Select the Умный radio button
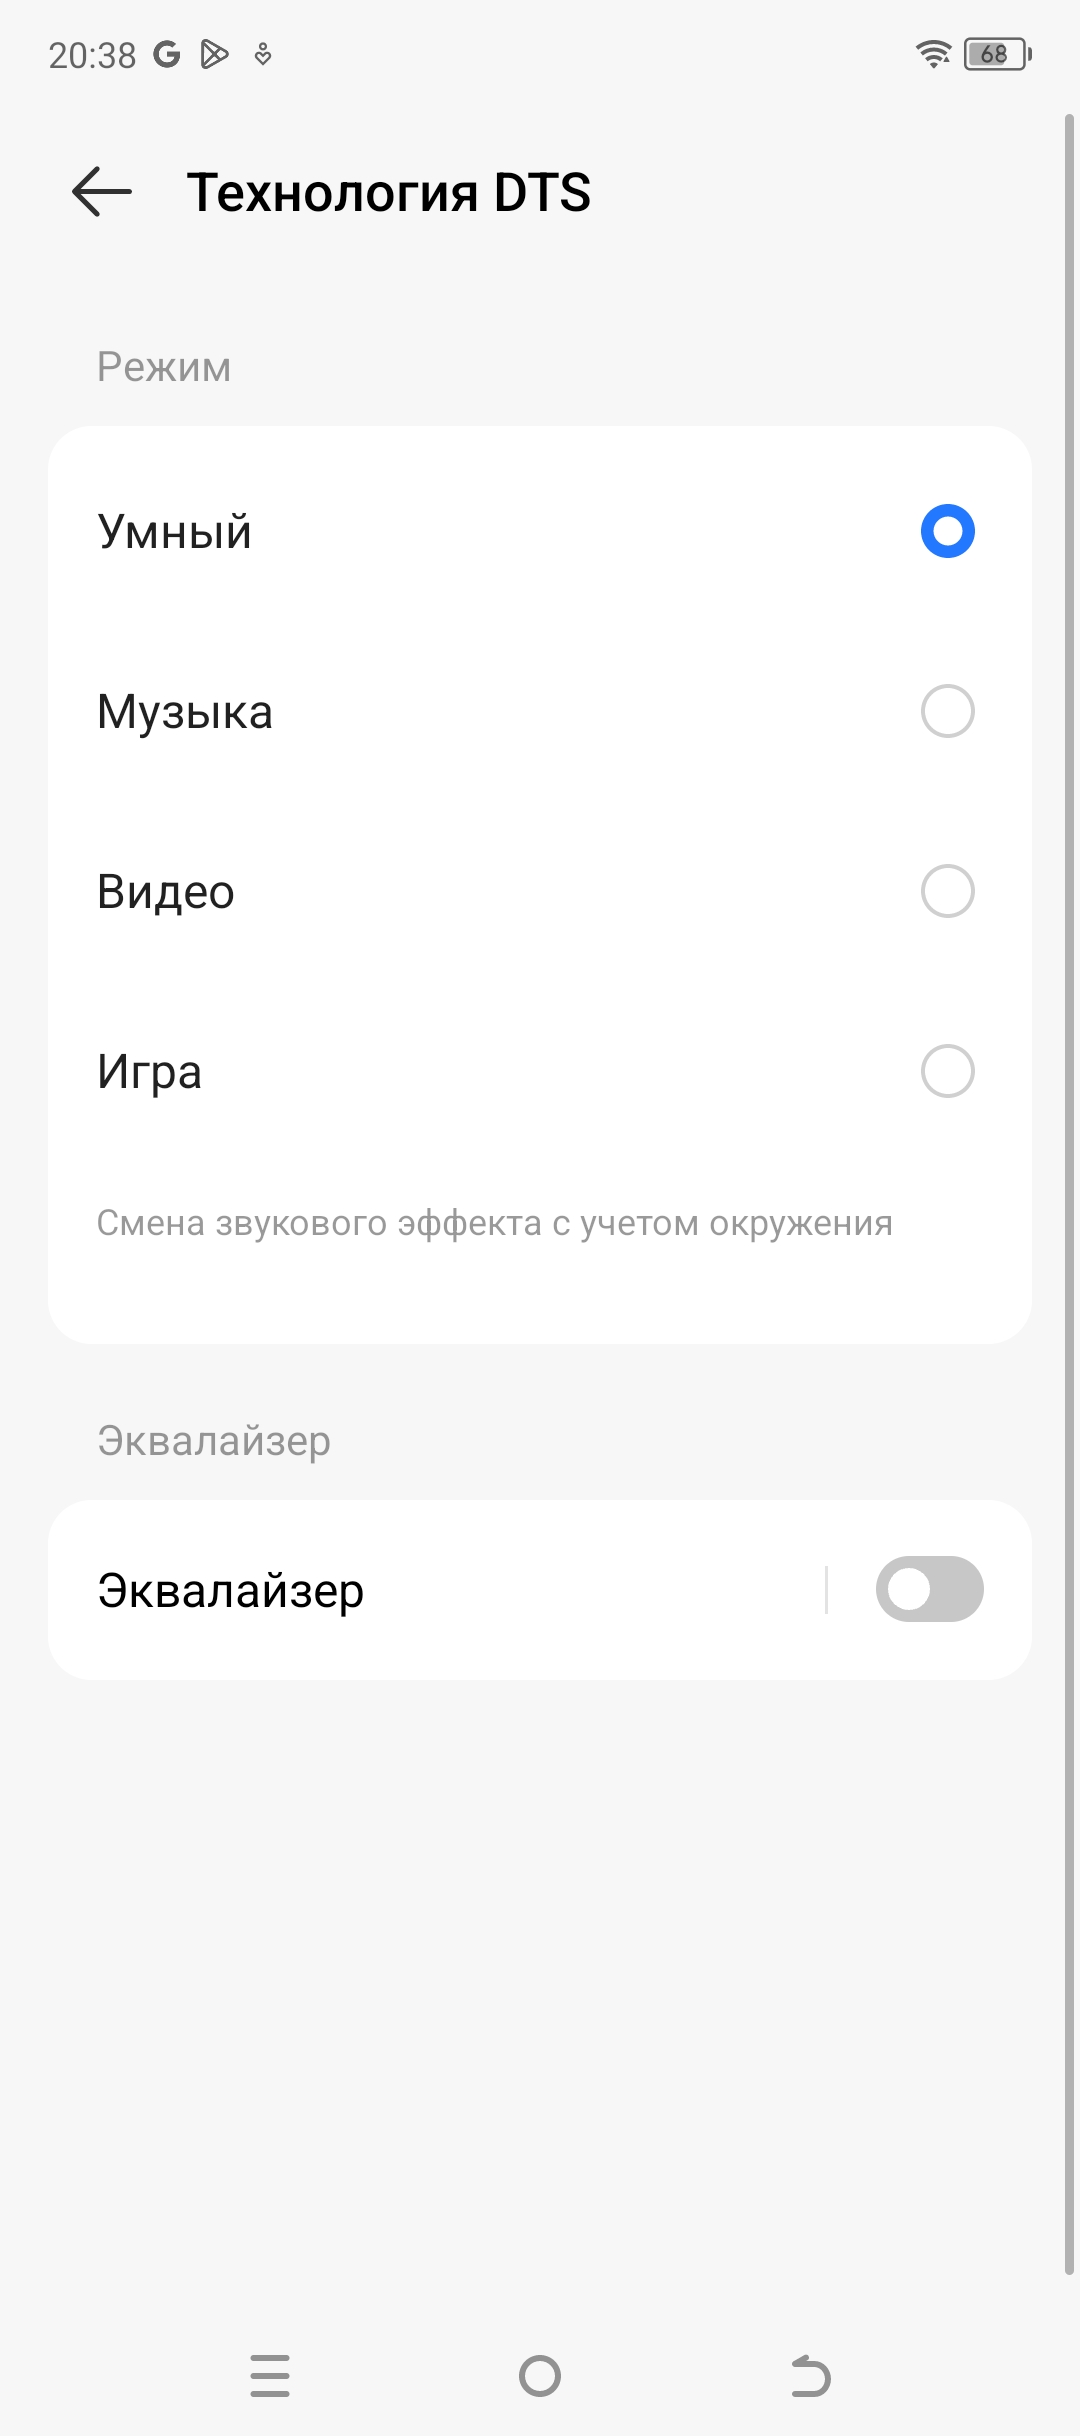The width and height of the screenshot is (1080, 2436). (x=947, y=531)
